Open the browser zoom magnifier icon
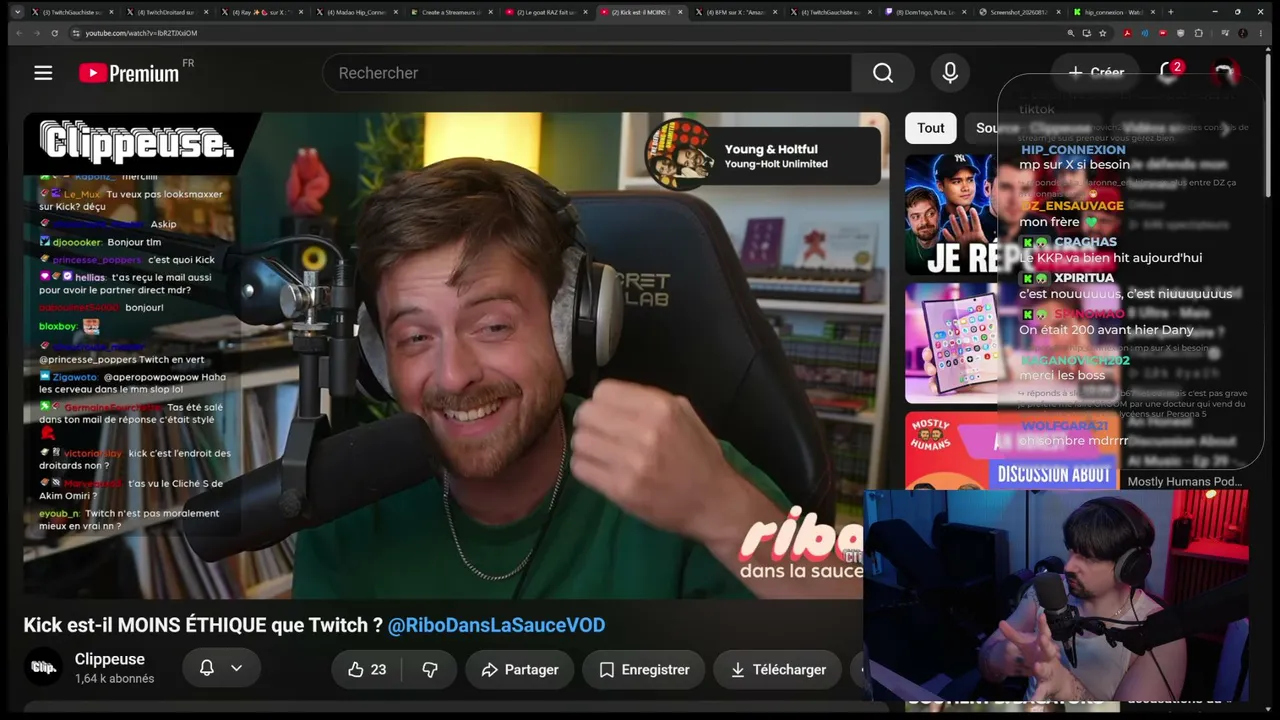The width and height of the screenshot is (1280, 720). (x=1071, y=33)
